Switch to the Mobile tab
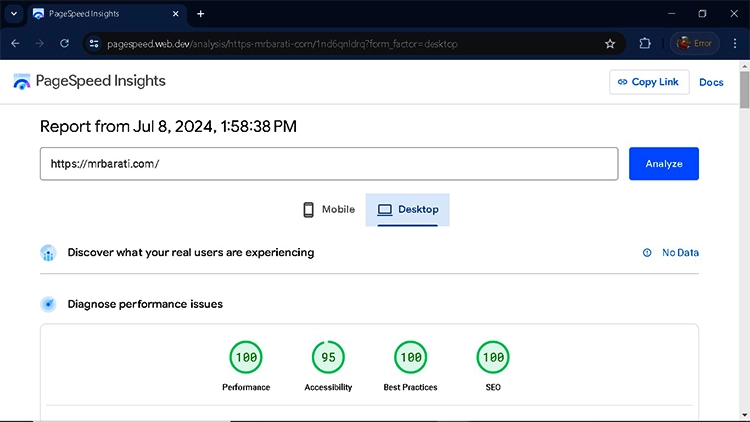The height and width of the screenshot is (422, 750). [x=329, y=210]
